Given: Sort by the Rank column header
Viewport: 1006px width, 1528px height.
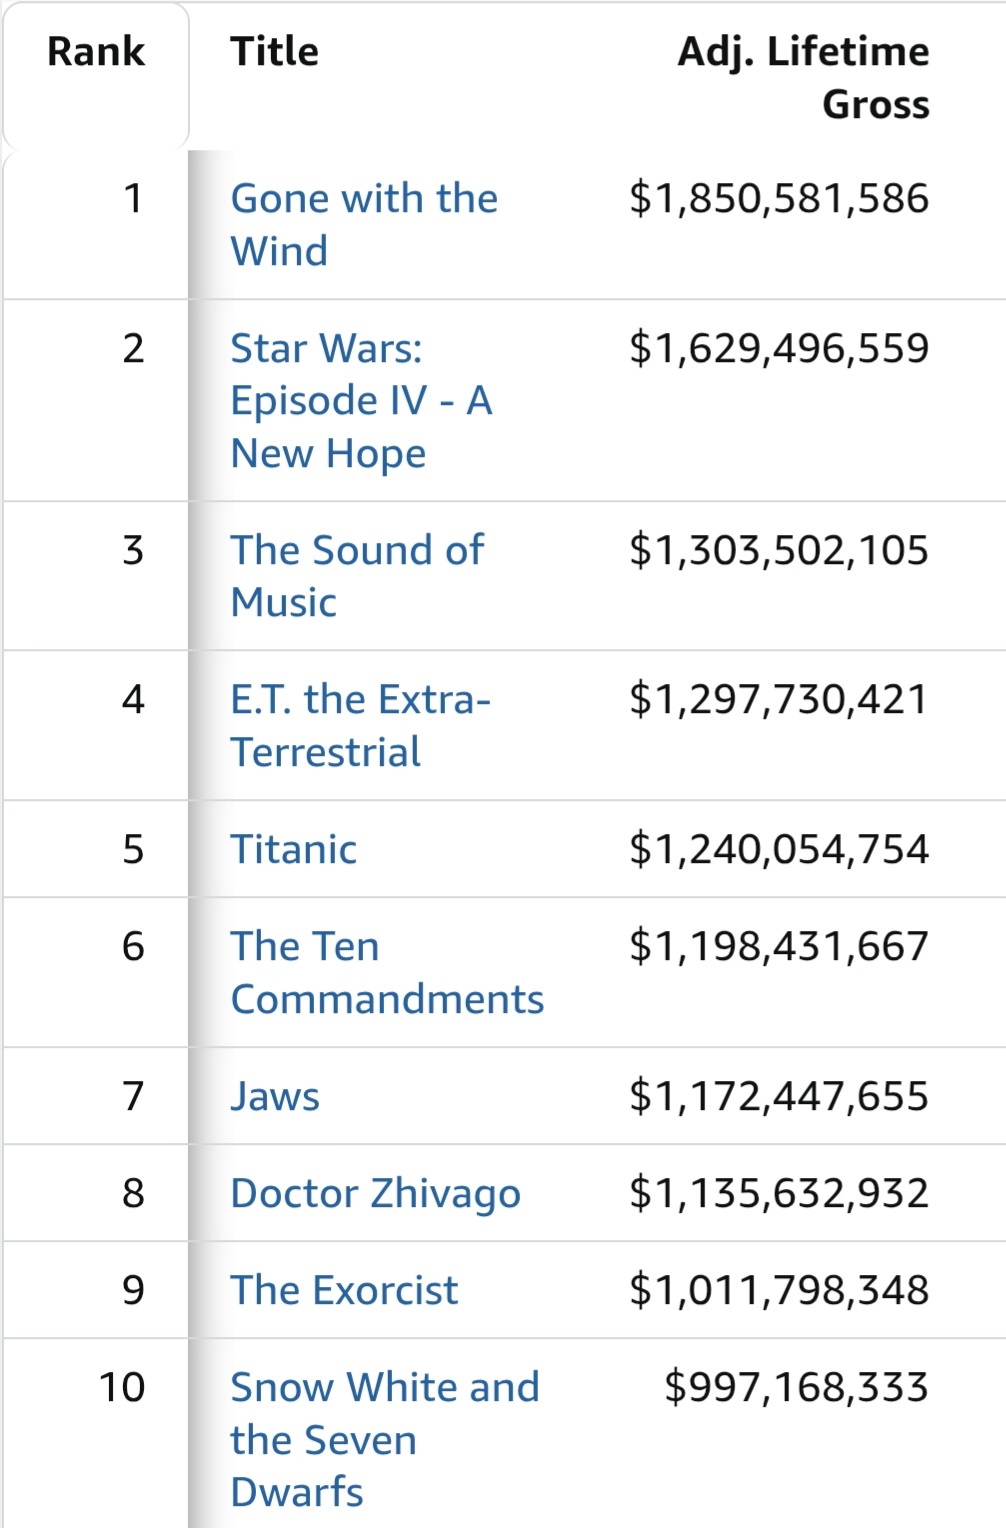Looking at the screenshot, I should [x=96, y=52].
